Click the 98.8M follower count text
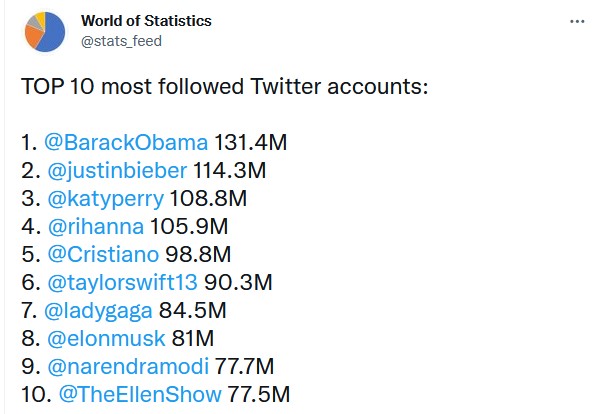Screen dimensions: 603x414 pyautogui.click(x=198, y=254)
